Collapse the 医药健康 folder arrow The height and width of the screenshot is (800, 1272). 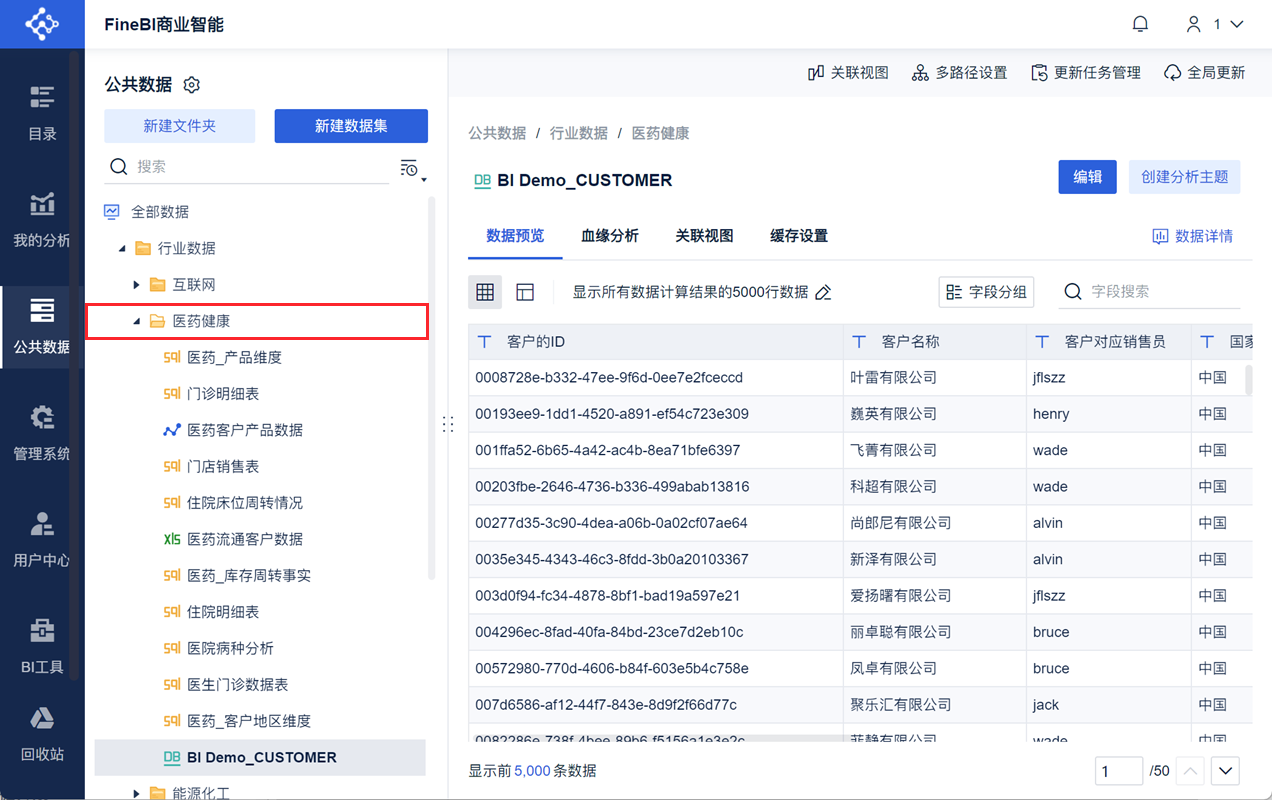[136, 321]
